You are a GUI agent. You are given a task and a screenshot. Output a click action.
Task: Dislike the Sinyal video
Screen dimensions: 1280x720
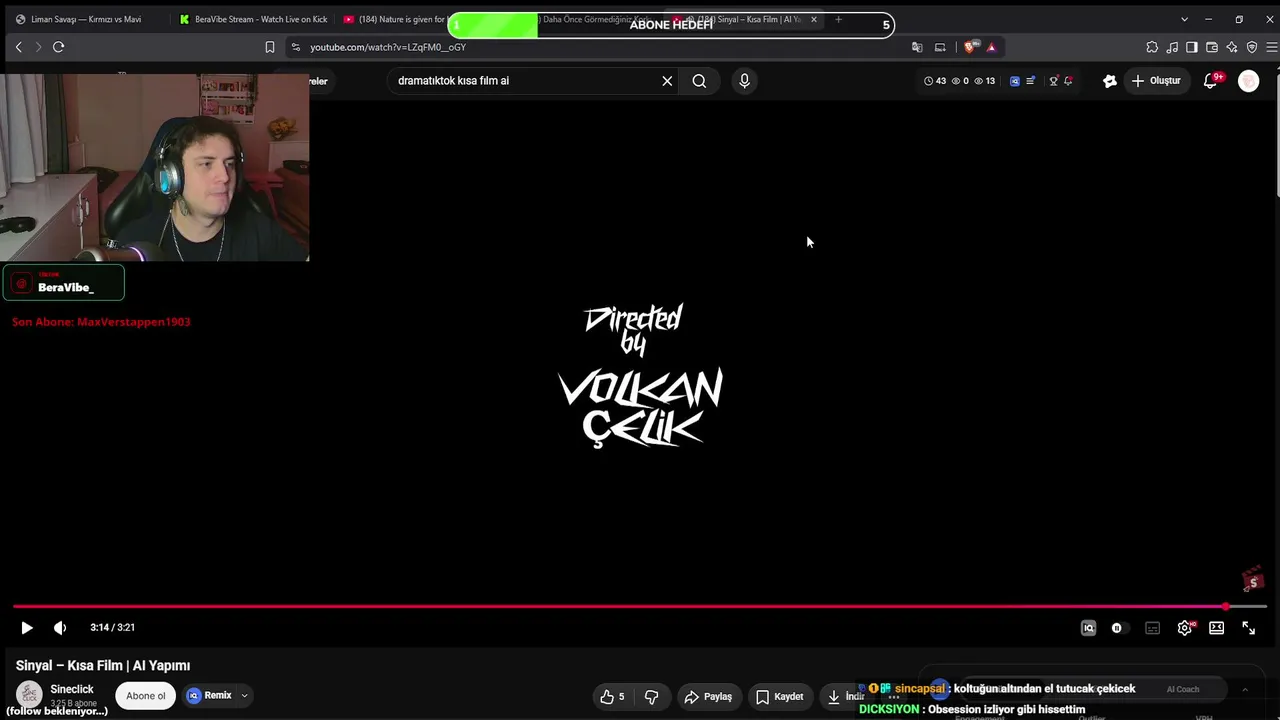point(652,697)
